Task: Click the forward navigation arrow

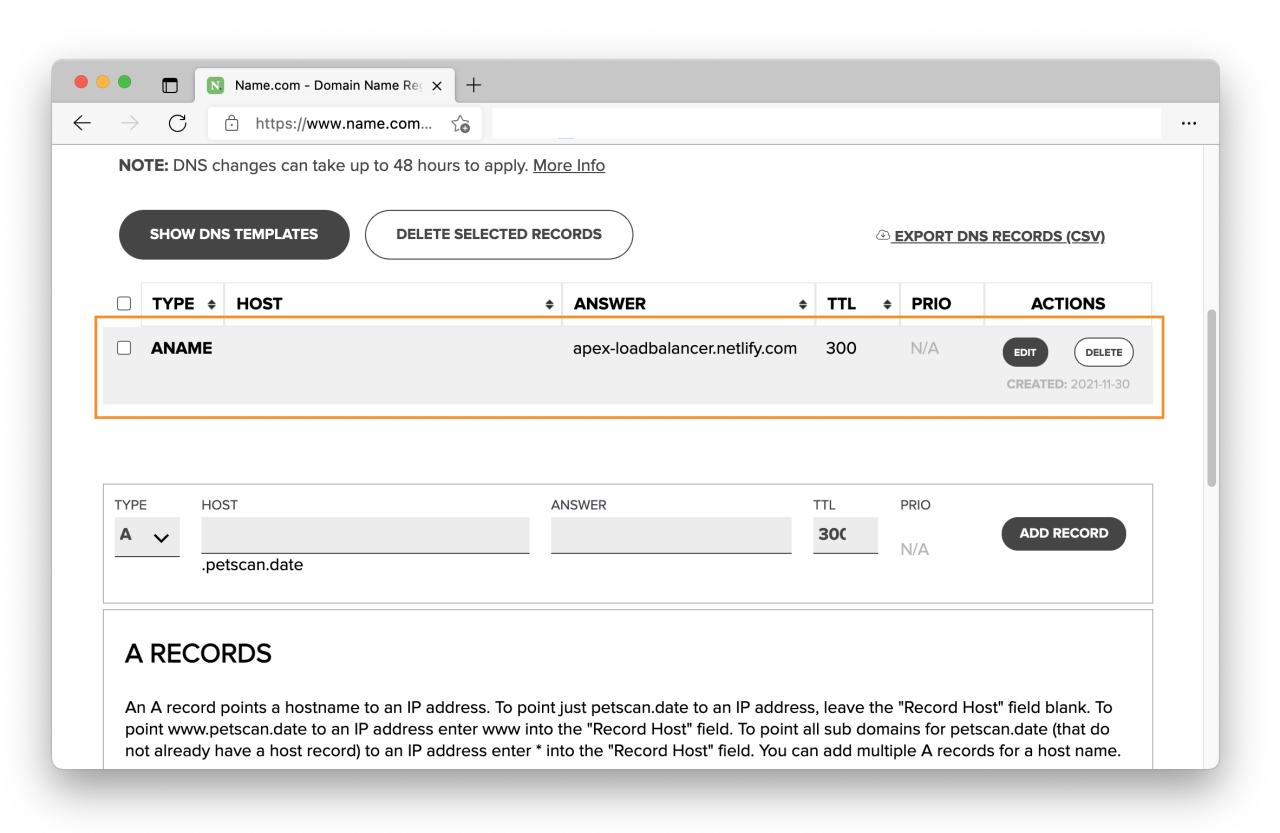Action: [x=129, y=122]
